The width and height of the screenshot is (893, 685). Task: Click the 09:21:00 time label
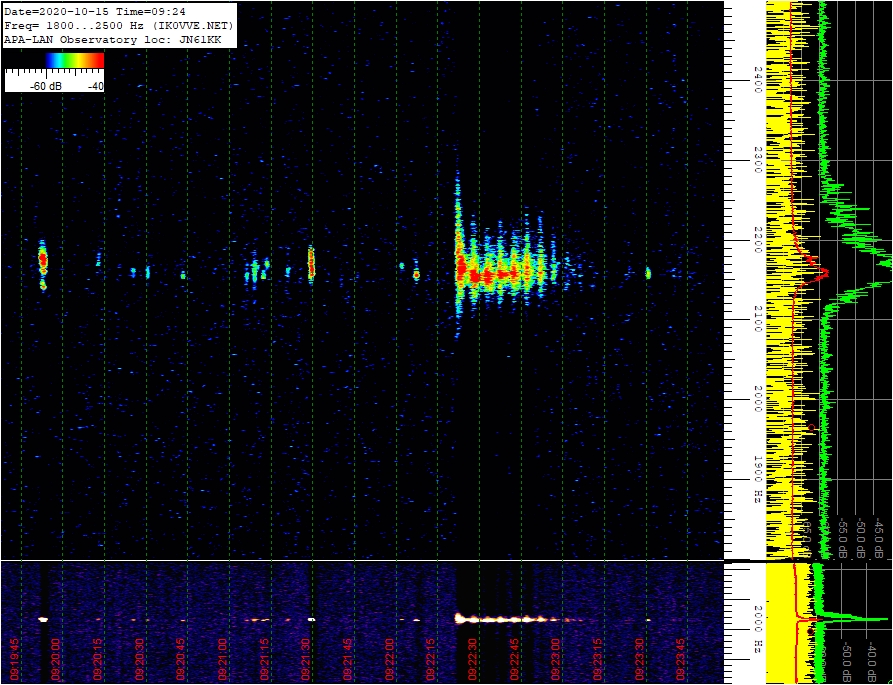click(x=223, y=658)
